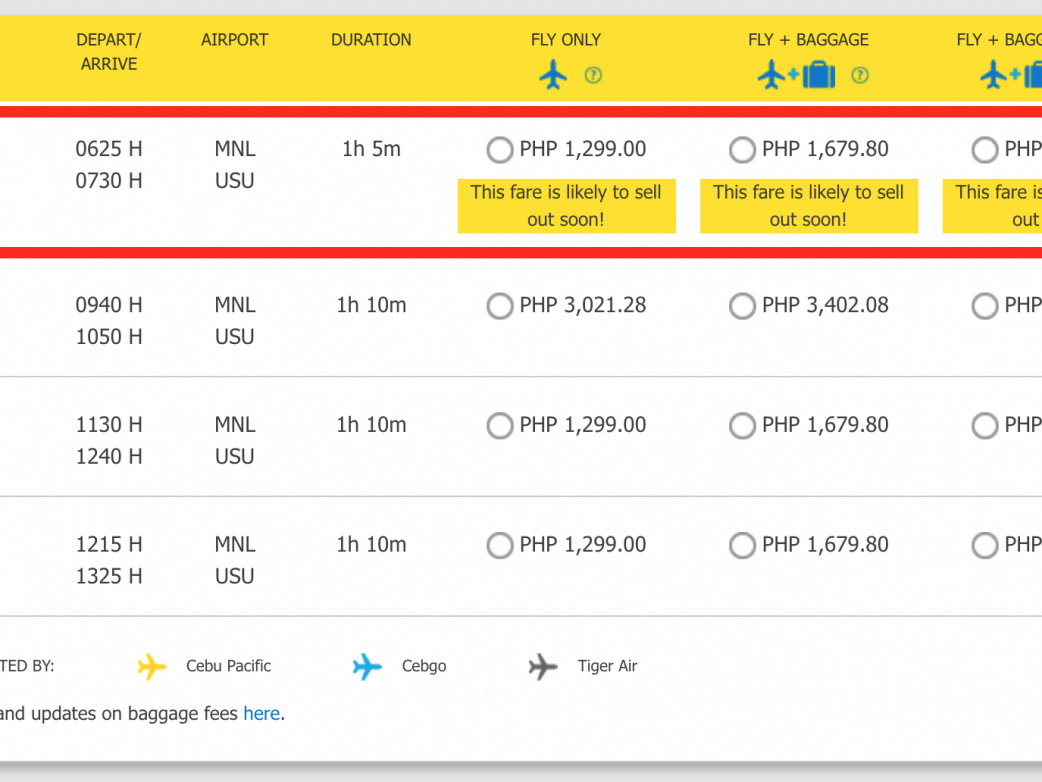Select Fly Only fare for 1215 H flight
Viewport: 1042px width, 782px height.
click(x=500, y=546)
